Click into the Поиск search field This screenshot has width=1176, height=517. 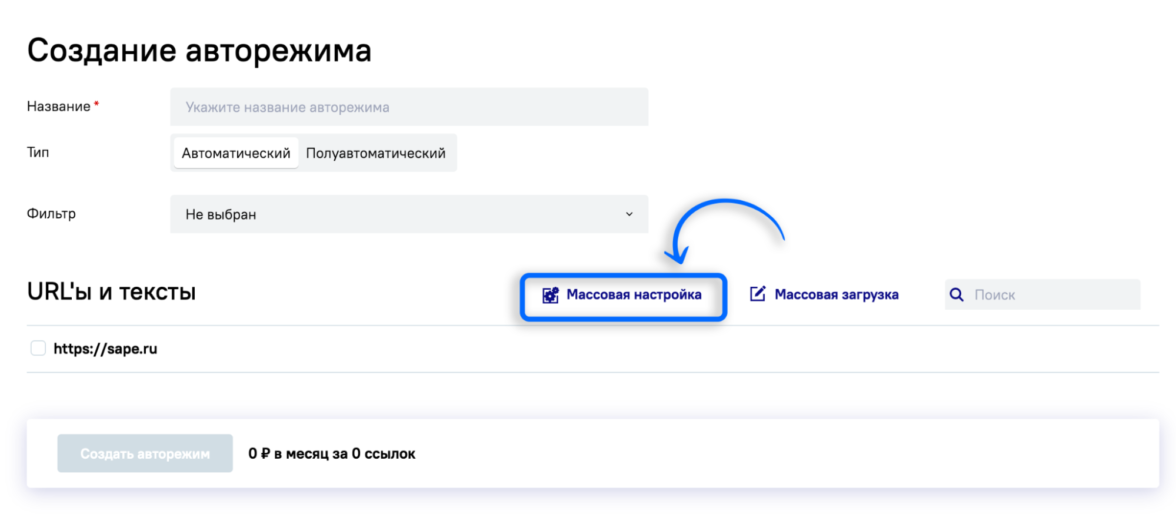(1052, 295)
